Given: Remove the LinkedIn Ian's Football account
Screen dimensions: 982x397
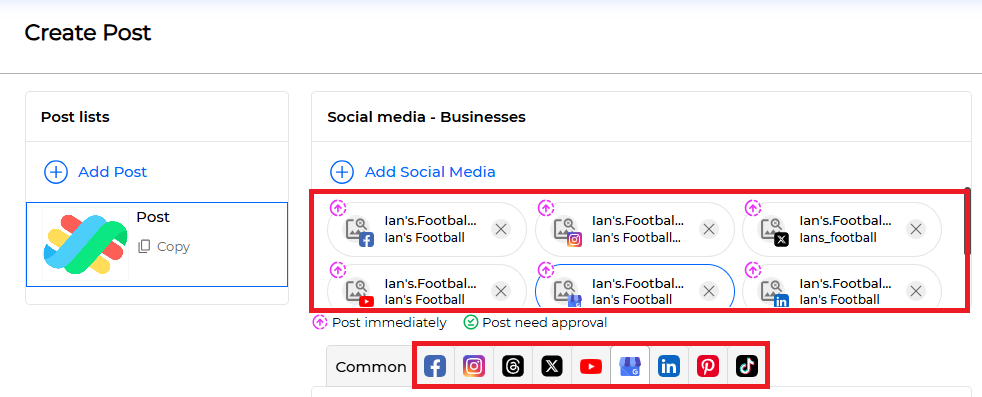Looking at the screenshot, I should pyautogui.click(x=916, y=291).
